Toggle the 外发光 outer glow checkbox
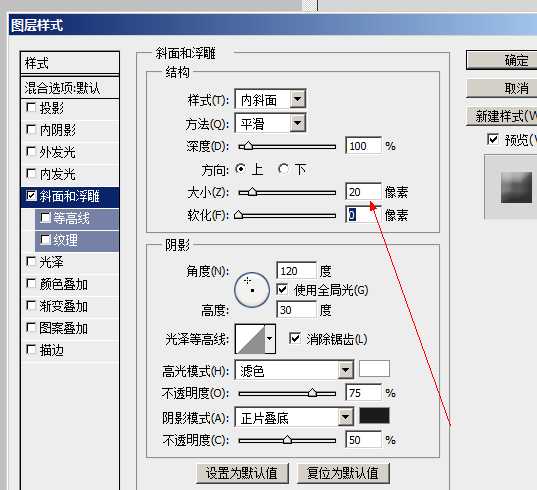The width and height of the screenshot is (537, 490). [31, 152]
